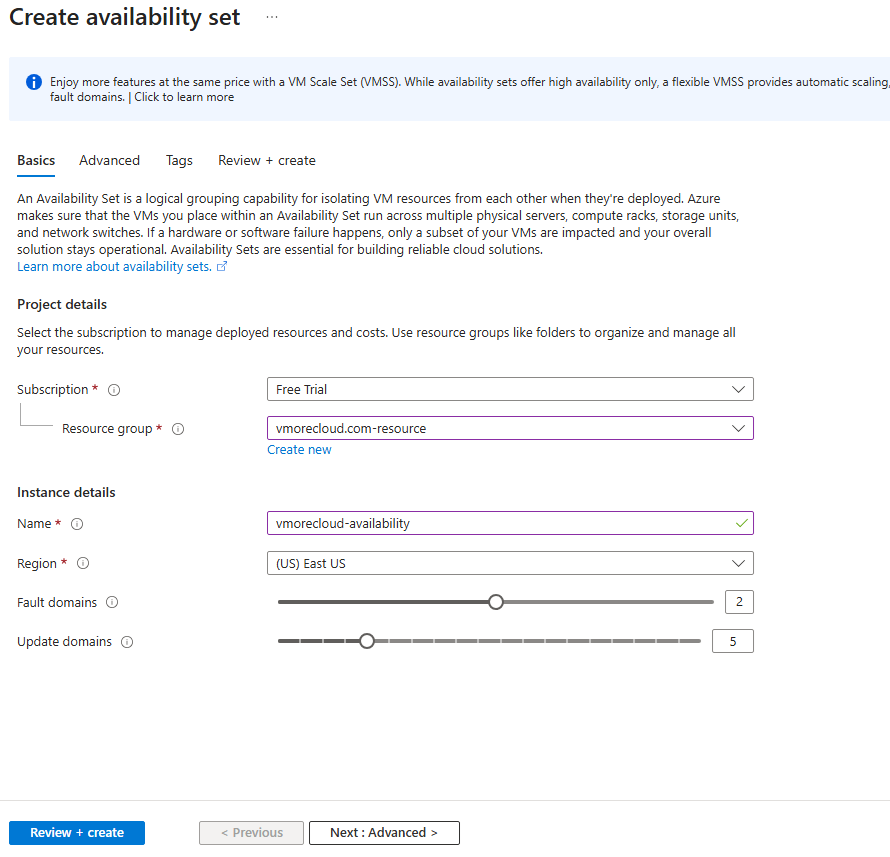Click the Name input field
Viewport: 890px width, 857px height.
pyautogui.click(x=500, y=523)
